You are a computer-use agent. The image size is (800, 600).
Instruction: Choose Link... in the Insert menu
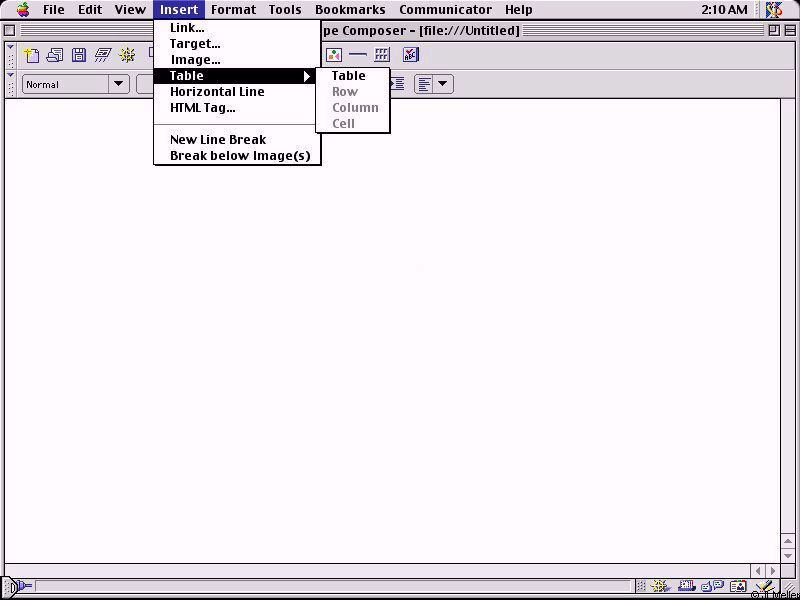[x=187, y=28]
